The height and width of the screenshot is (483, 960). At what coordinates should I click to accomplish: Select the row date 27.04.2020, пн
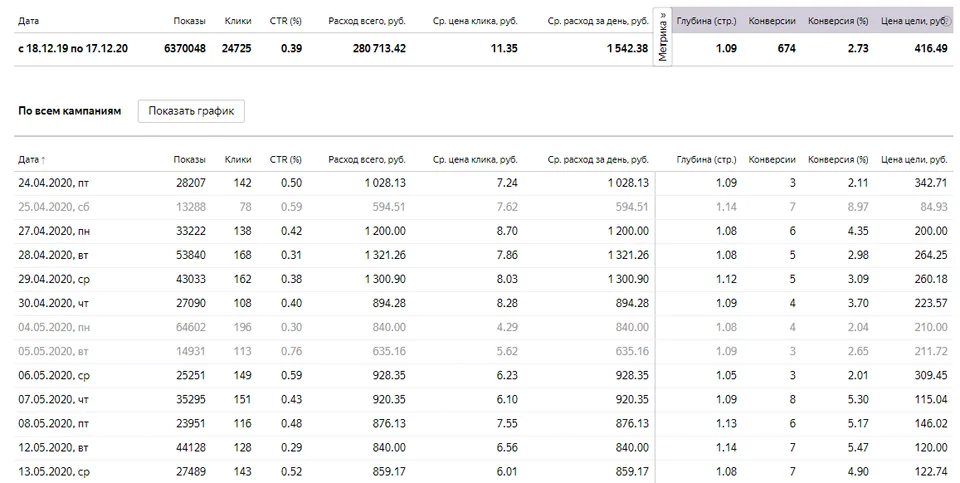point(54,231)
